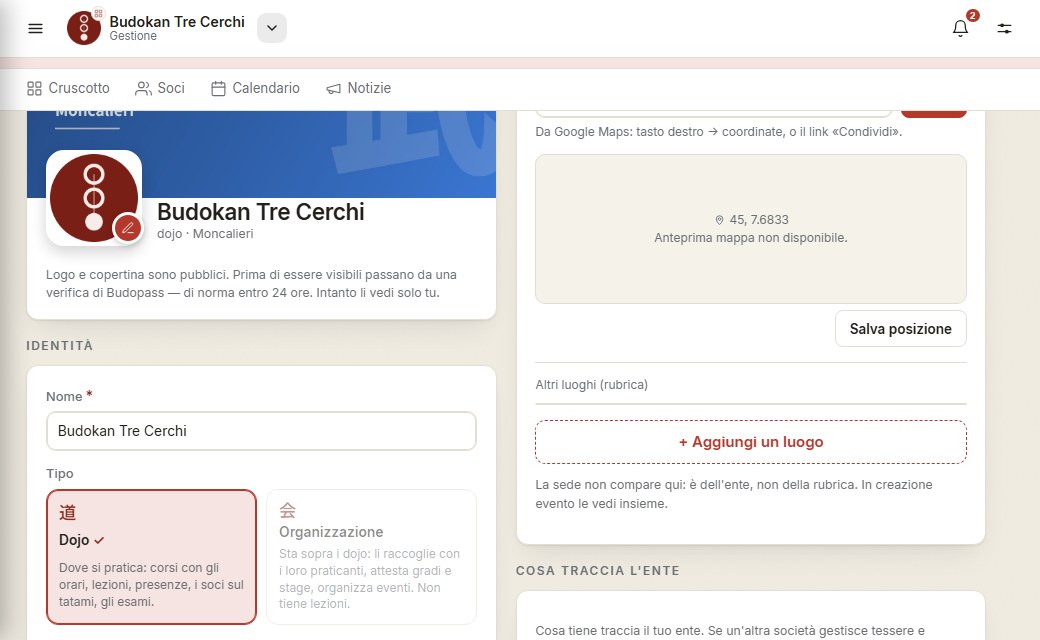Click Aggiungi un luogo
This screenshot has width=1040, height=640.
click(751, 442)
